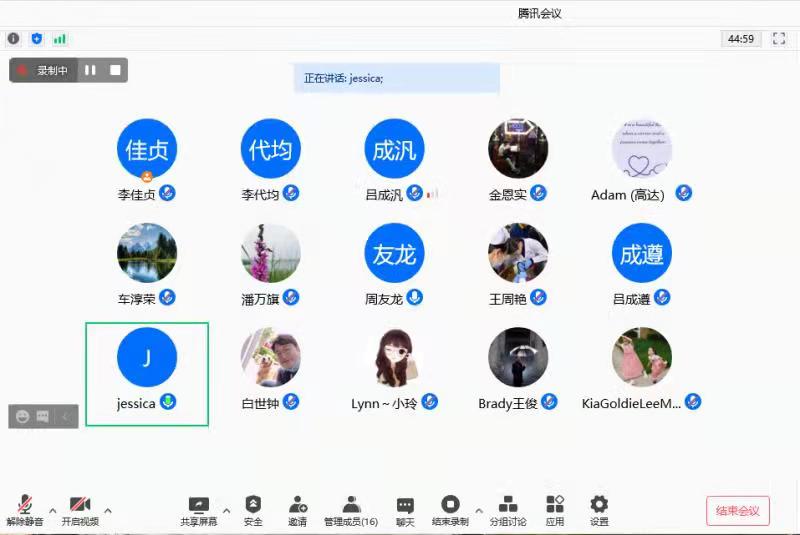Viewport: 800px width, 535px height.
Task: Expand the 共享屏幕 share options arrow
Action: tap(226, 510)
